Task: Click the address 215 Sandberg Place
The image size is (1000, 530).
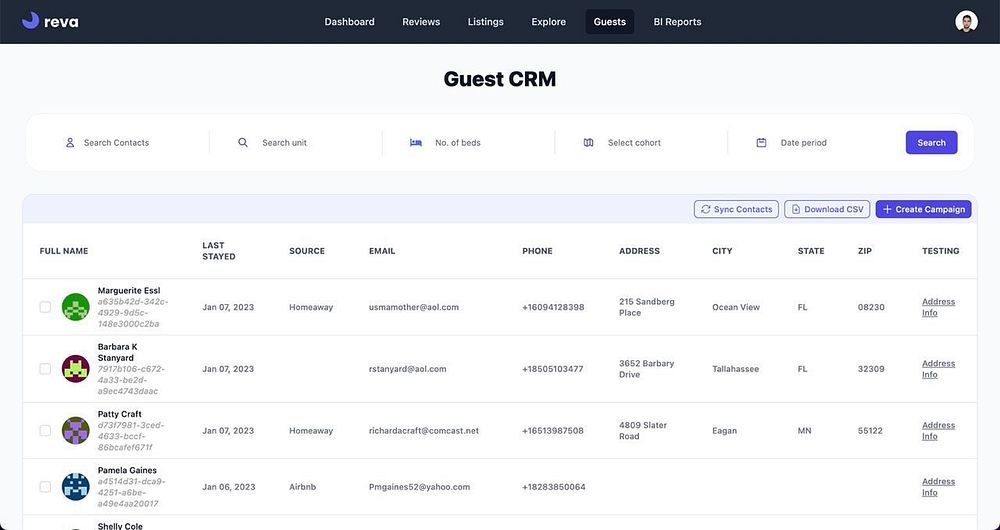Action: pos(646,307)
